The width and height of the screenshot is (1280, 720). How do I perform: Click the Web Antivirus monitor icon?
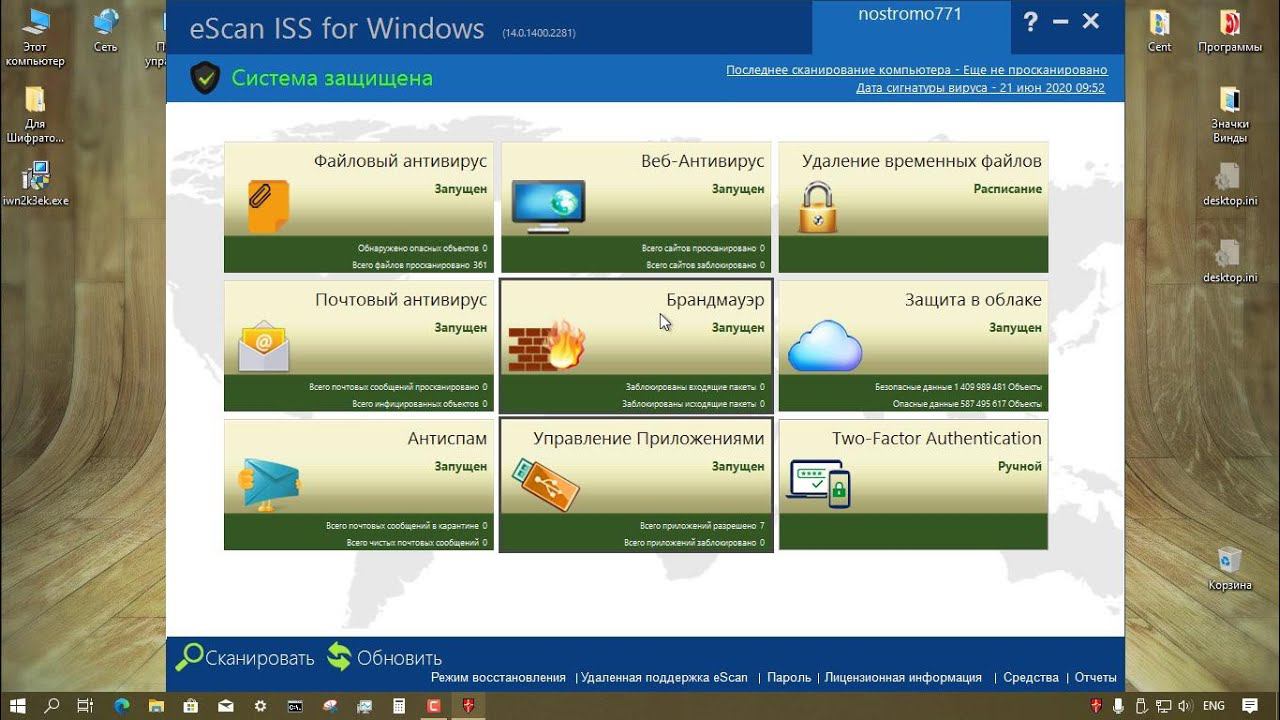coord(548,206)
